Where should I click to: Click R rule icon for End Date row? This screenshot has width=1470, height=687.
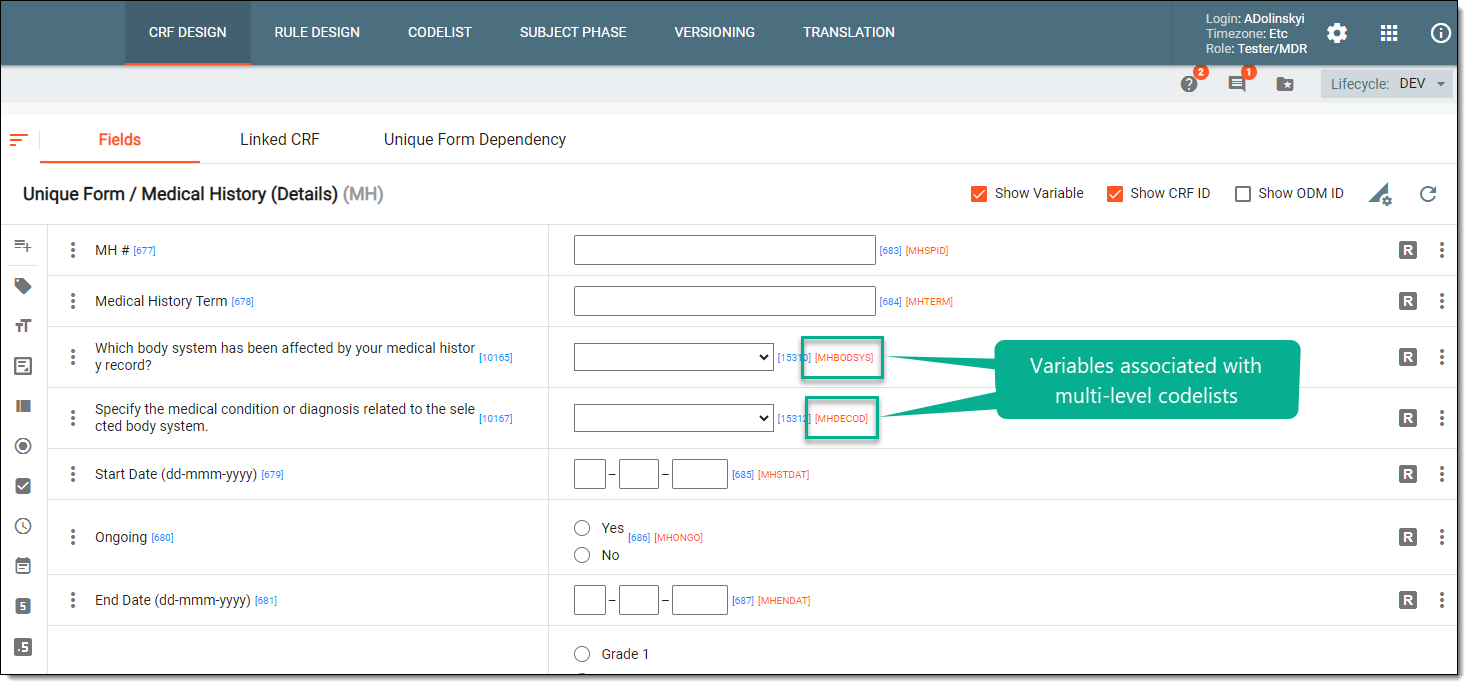pyautogui.click(x=1408, y=600)
